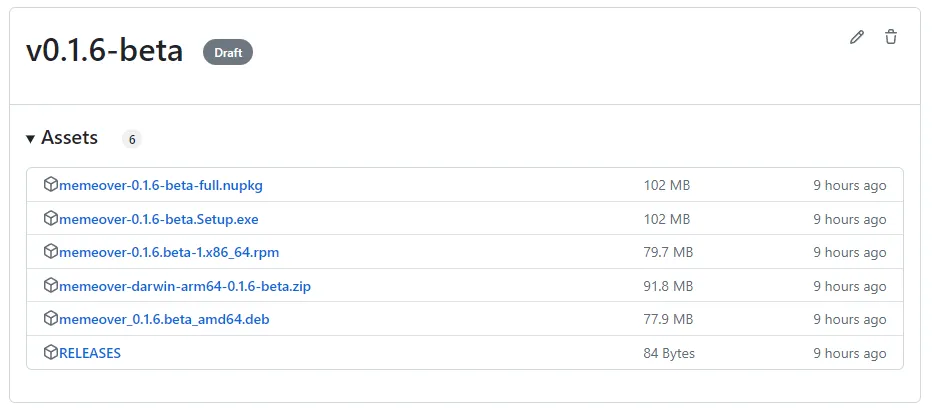936x418 pixels.
Task: Click package icon beside RELEASES
Action: [x=51, y=353]
